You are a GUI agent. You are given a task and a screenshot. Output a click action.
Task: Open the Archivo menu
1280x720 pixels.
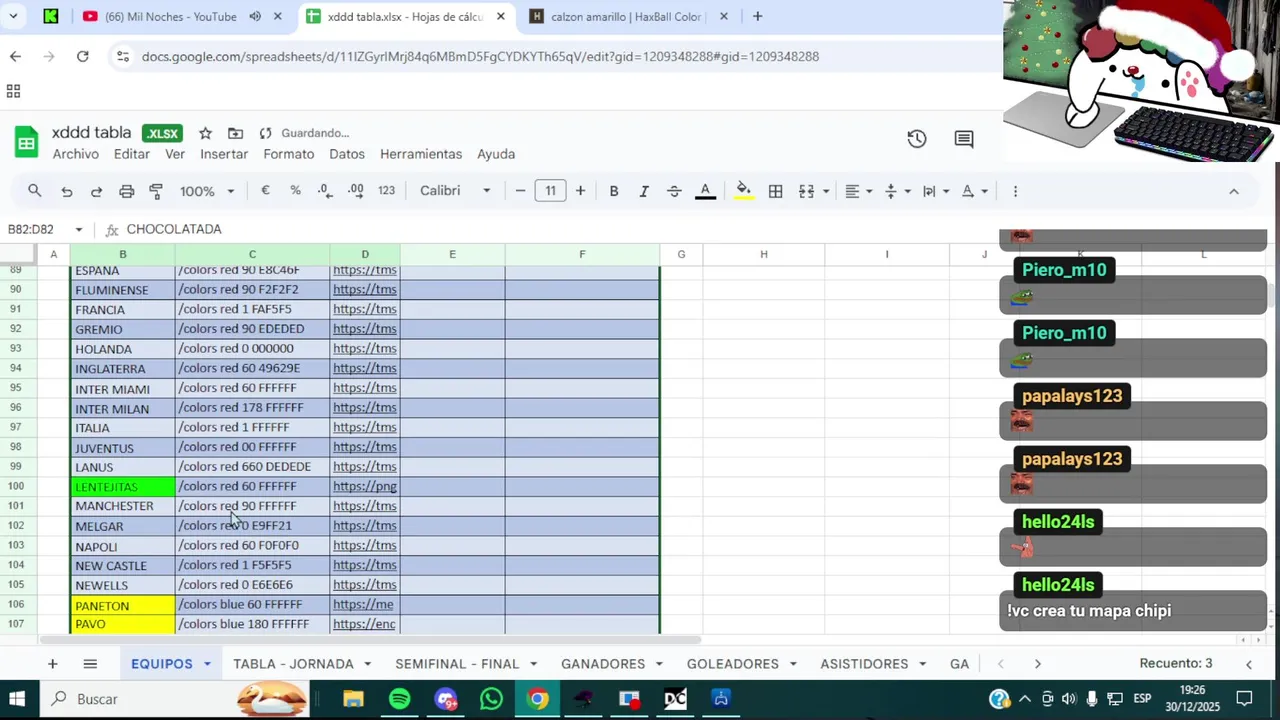tap(76, 154)
